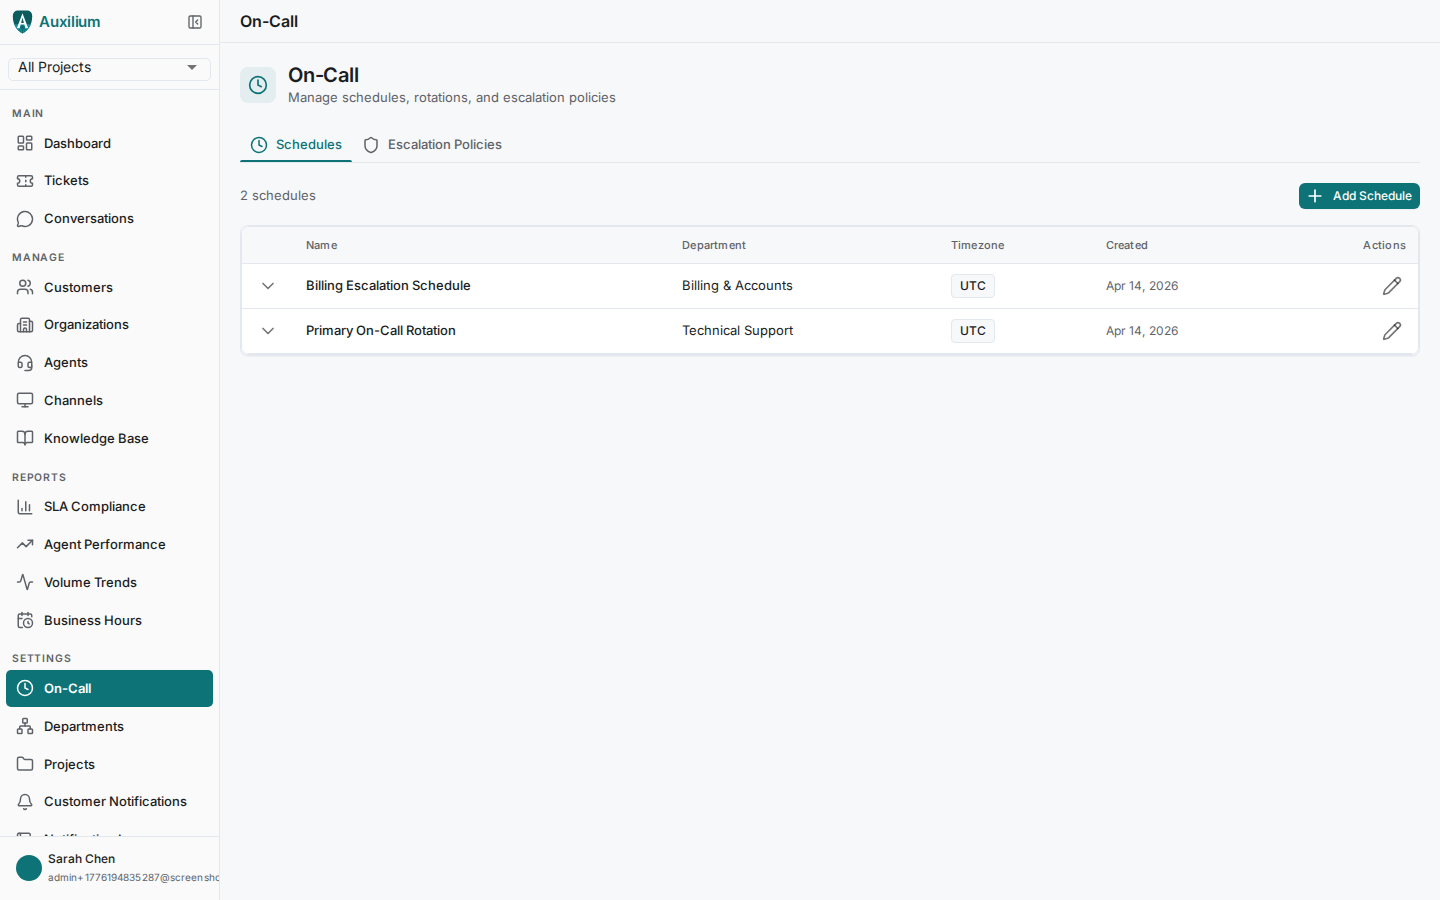Click the Auxilium logo icon
1440x900 pixels.
pyautogui.click(x=22, y=21)
